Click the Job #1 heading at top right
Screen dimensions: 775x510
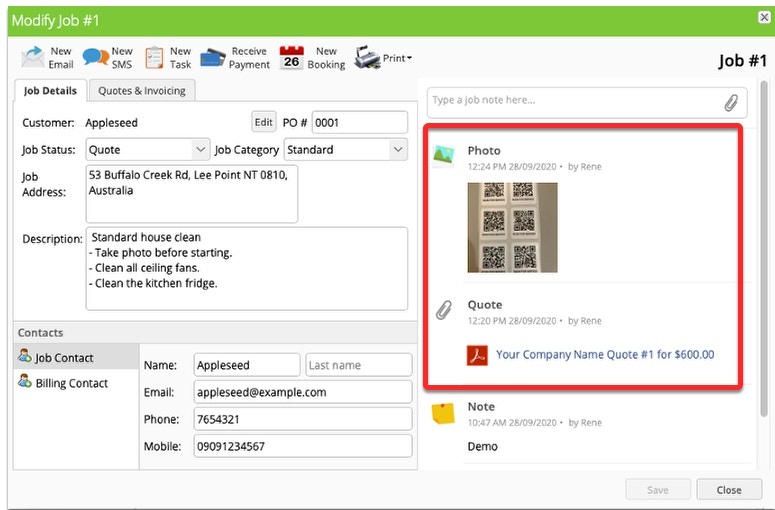point(742,61)
